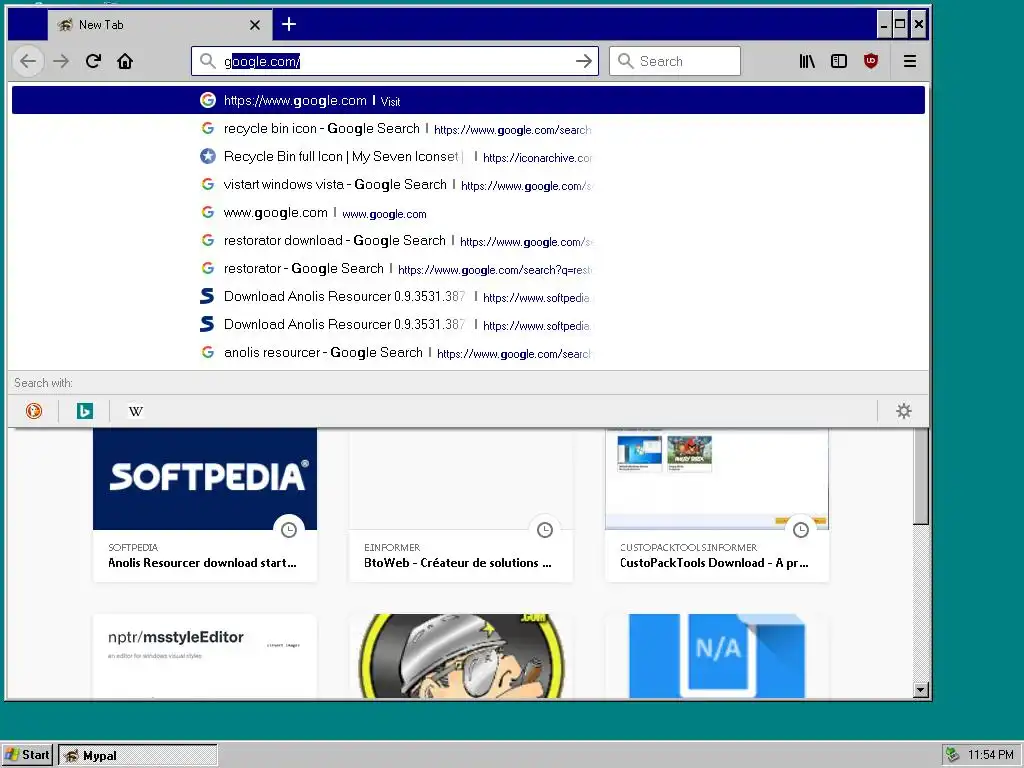Open search settings gear icon
This screenshot has width=1024, height=768.
click(x=904, y=411)
